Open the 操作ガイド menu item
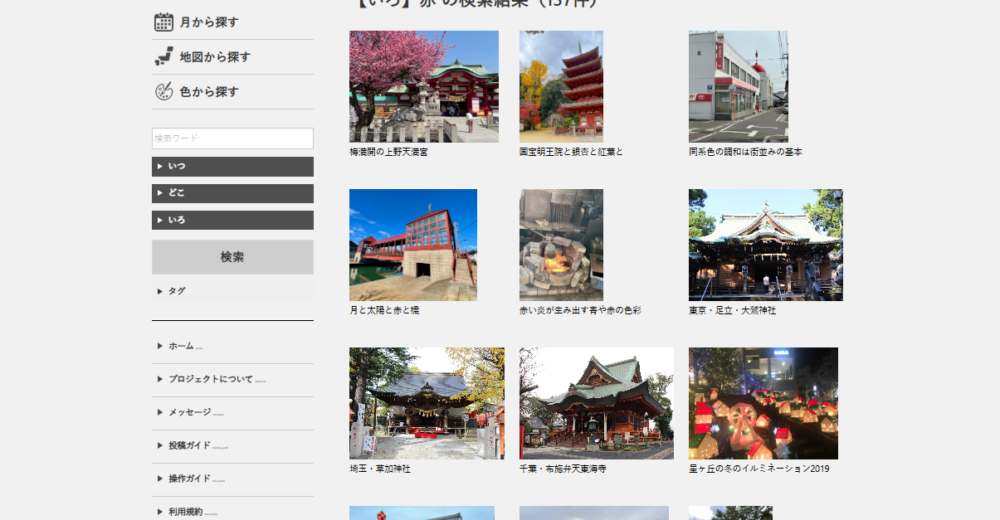Viewport: 1000px width, 520px height. coord(196,479)
